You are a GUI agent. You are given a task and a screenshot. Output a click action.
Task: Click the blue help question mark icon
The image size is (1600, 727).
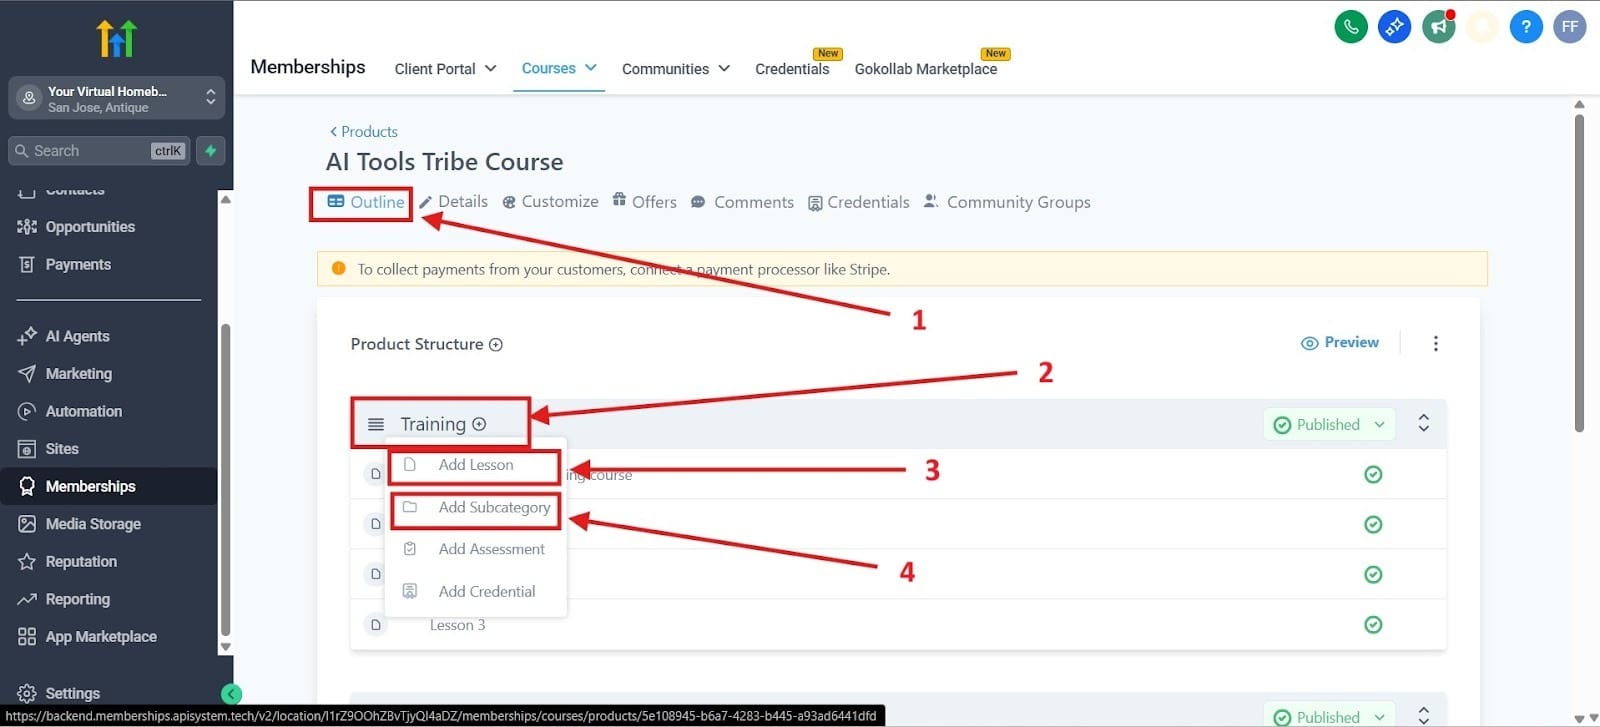pyautogui.click(x=1526, y=27)
